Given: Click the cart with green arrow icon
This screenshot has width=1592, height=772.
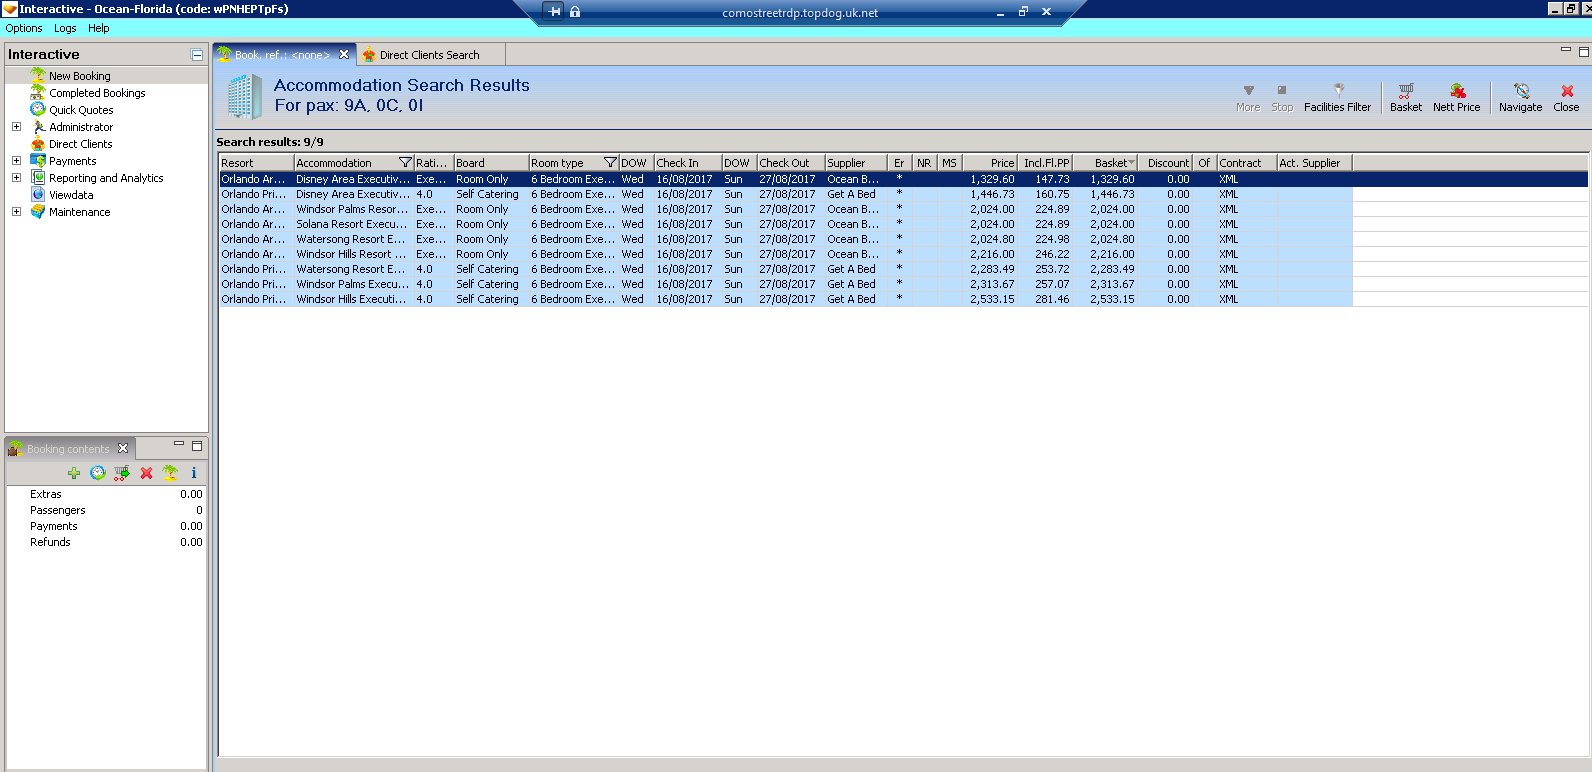Looking at the screenshot, I should coord(122,473).
